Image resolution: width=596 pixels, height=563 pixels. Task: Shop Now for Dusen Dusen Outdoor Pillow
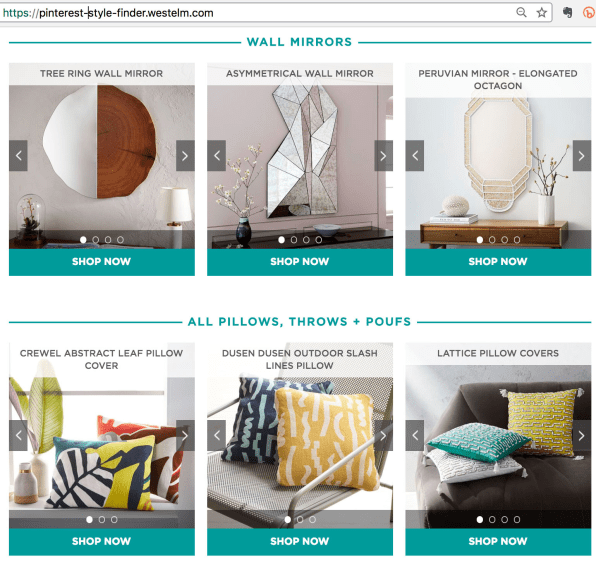(300, 542)
